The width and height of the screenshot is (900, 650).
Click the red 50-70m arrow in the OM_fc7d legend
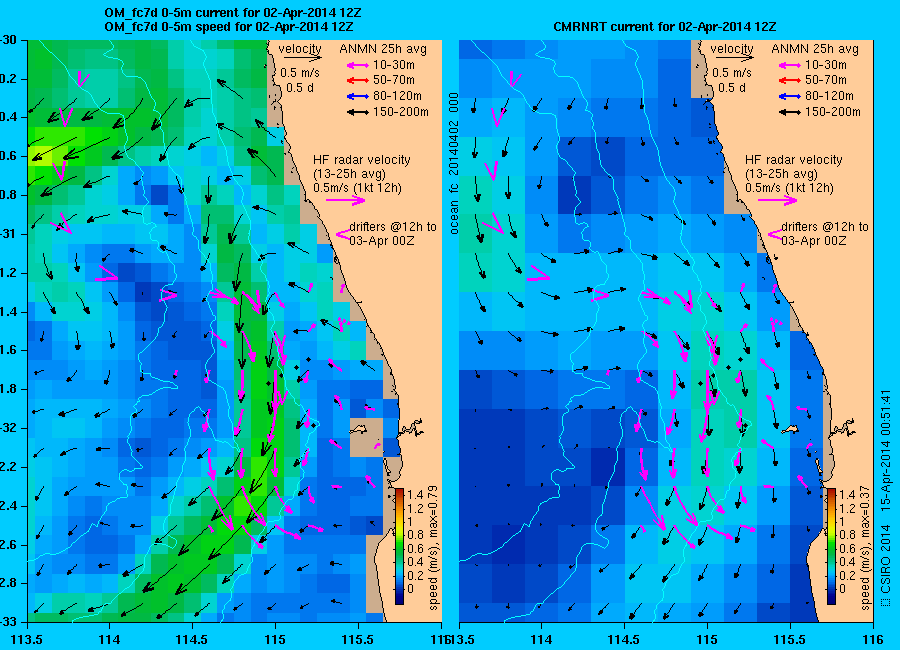coord(357,81)
